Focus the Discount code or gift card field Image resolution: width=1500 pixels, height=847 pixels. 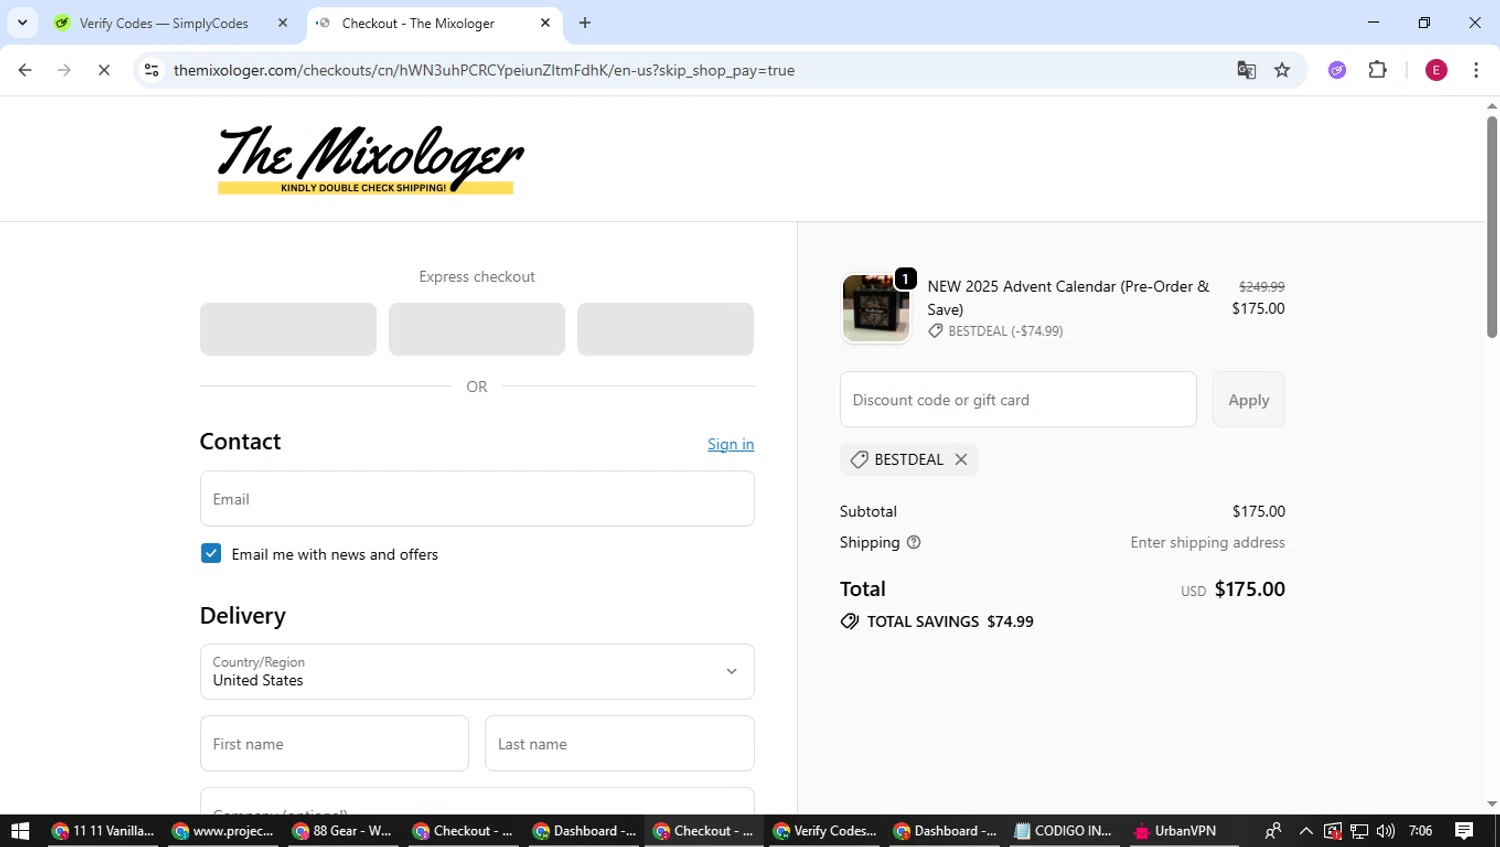(x=1018, y=400)
